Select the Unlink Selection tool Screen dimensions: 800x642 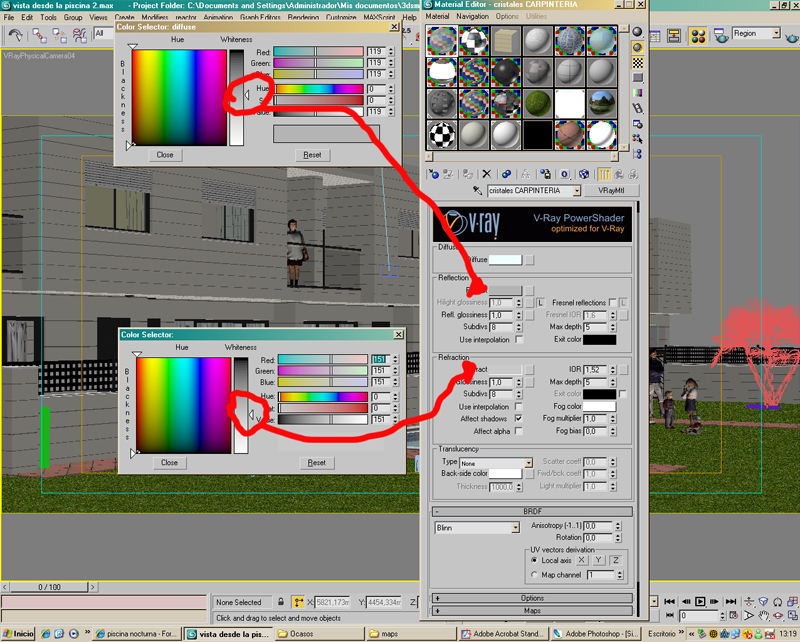pos(59,35)
